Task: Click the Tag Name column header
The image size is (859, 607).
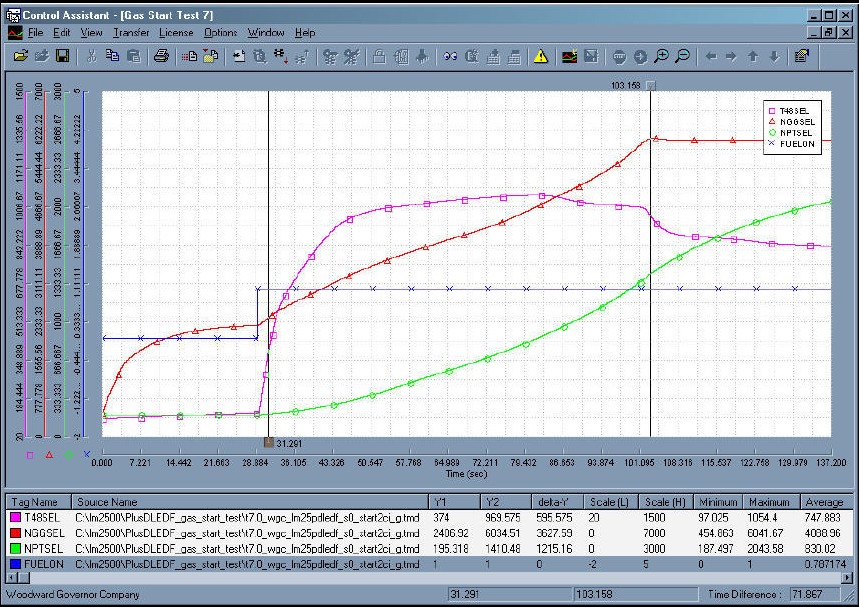Action: (x=38, y=502)
